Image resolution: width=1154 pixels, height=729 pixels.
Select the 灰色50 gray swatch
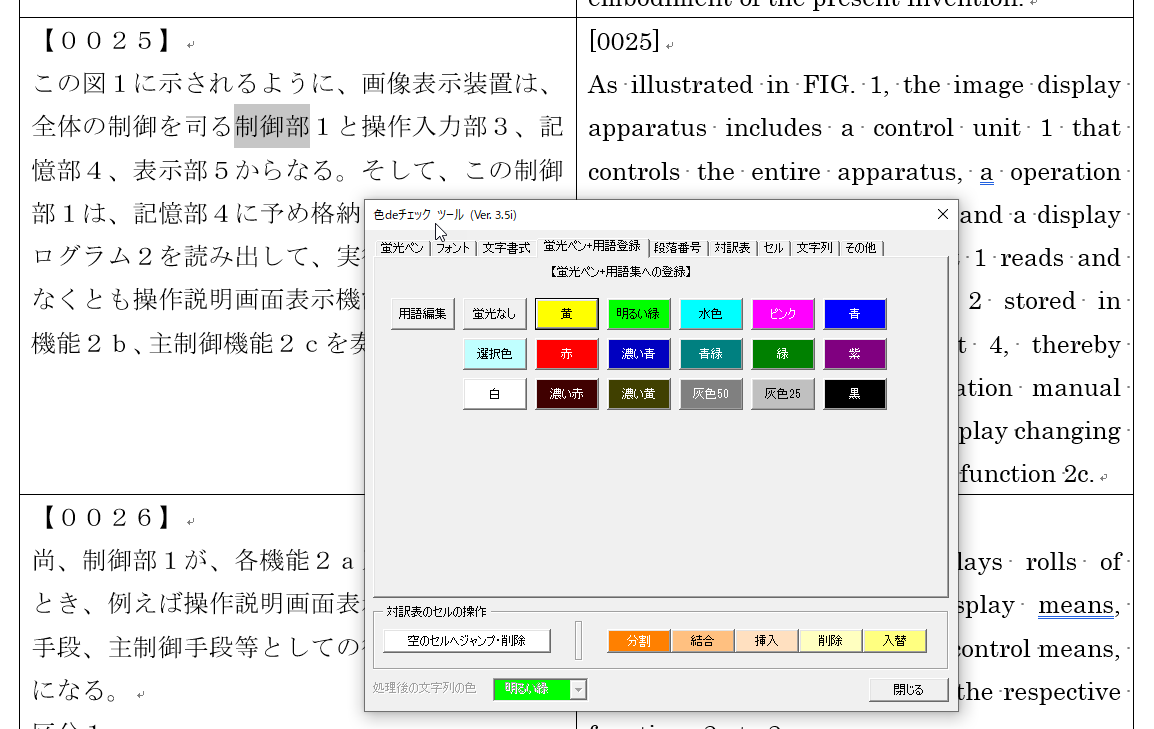(x=711, y=394)
